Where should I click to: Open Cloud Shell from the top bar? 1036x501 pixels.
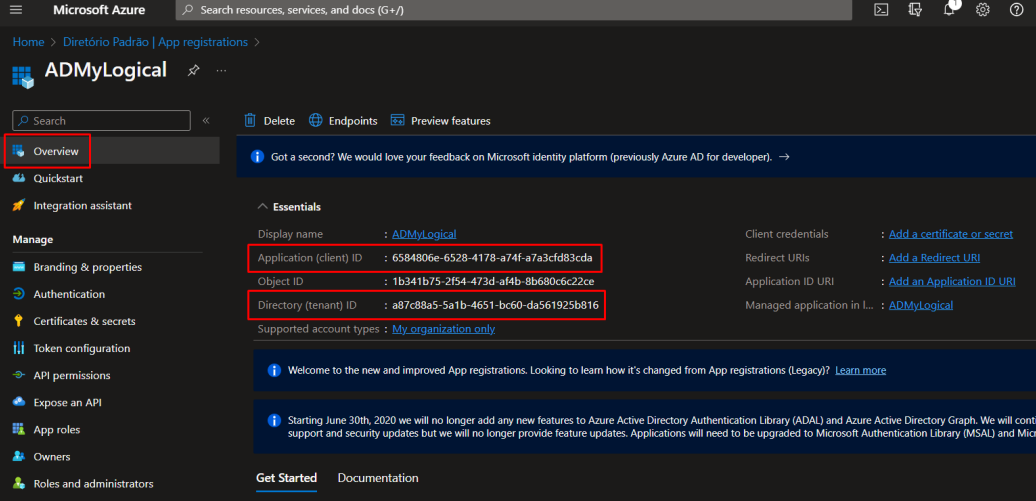point(881,10)
